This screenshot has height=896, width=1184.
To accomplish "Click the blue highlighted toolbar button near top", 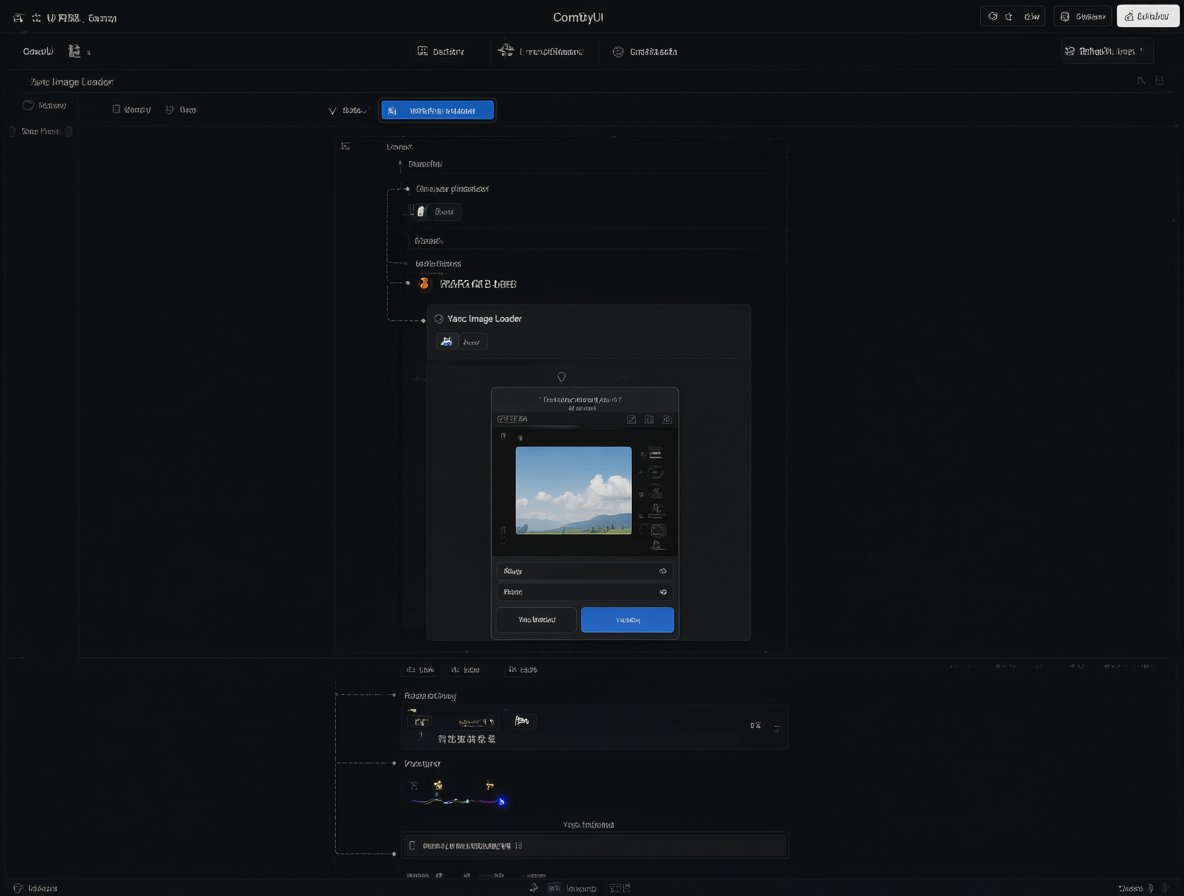I will pyautogui.click(x=438, y=110).
